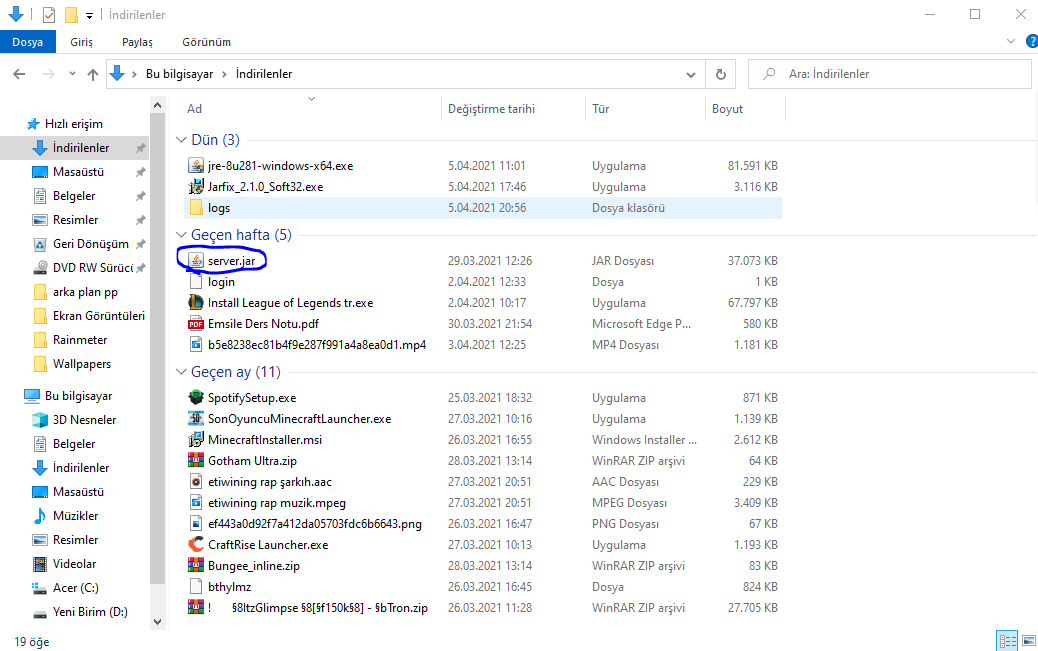Screen dimensions: 1038x651
Task: Open Geri Dönüşüm in the sidebar
Action: 91,244
